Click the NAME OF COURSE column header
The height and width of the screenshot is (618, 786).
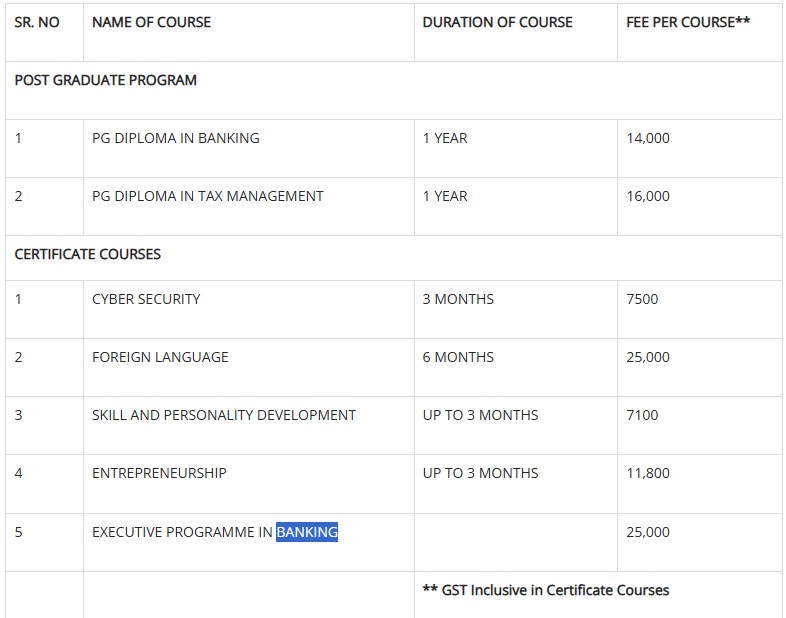151,22
